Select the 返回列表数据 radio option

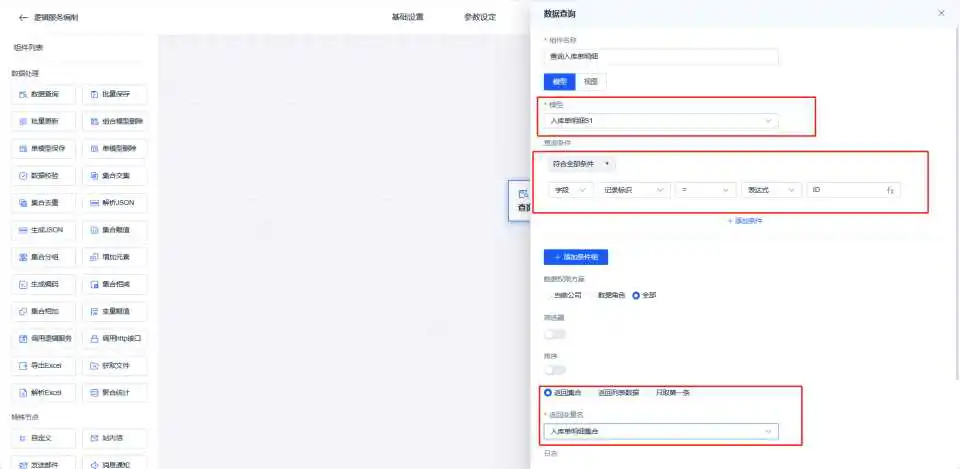pyautogui.click(x=615, y=392)
